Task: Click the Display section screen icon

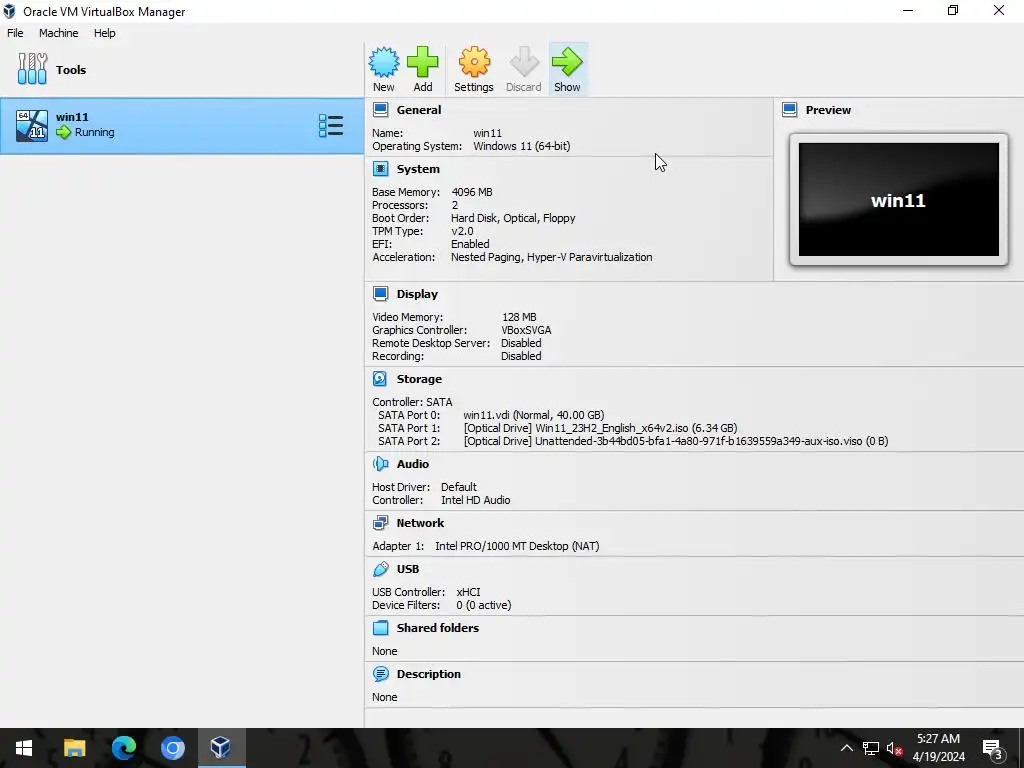Action: [380, 294]
